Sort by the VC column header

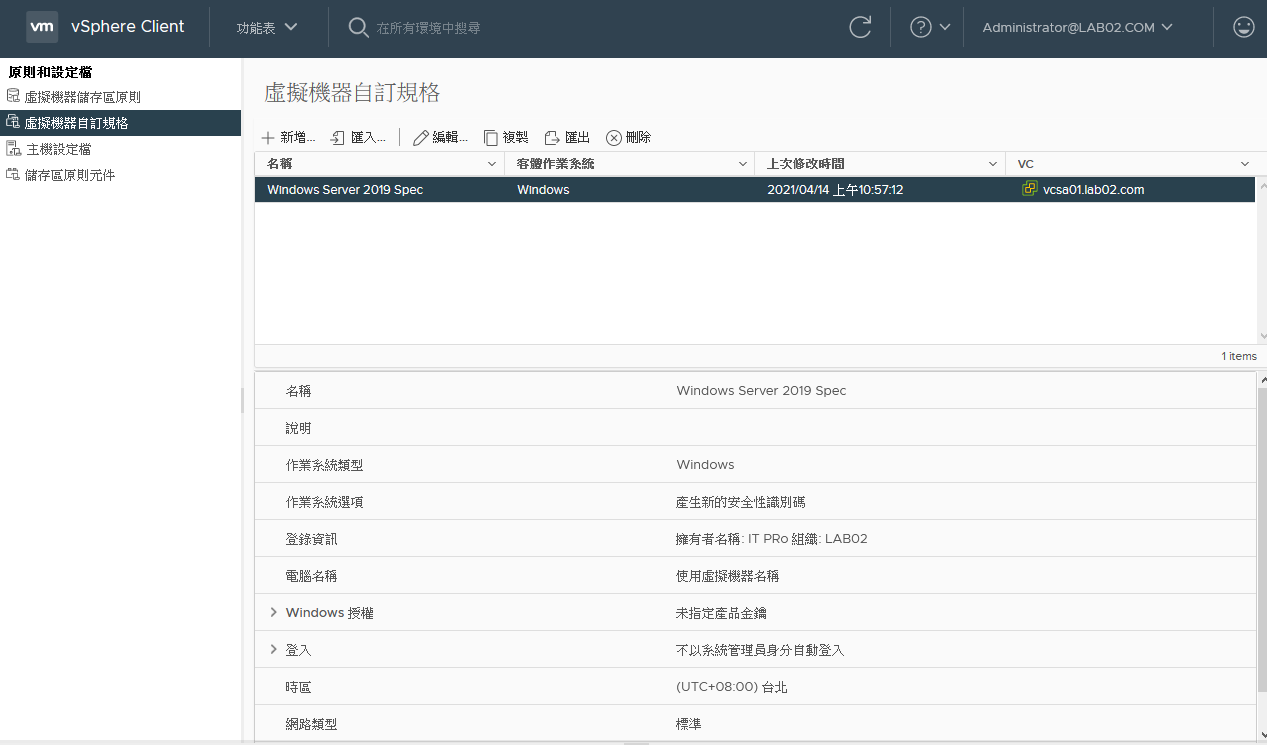point(1025,164)
